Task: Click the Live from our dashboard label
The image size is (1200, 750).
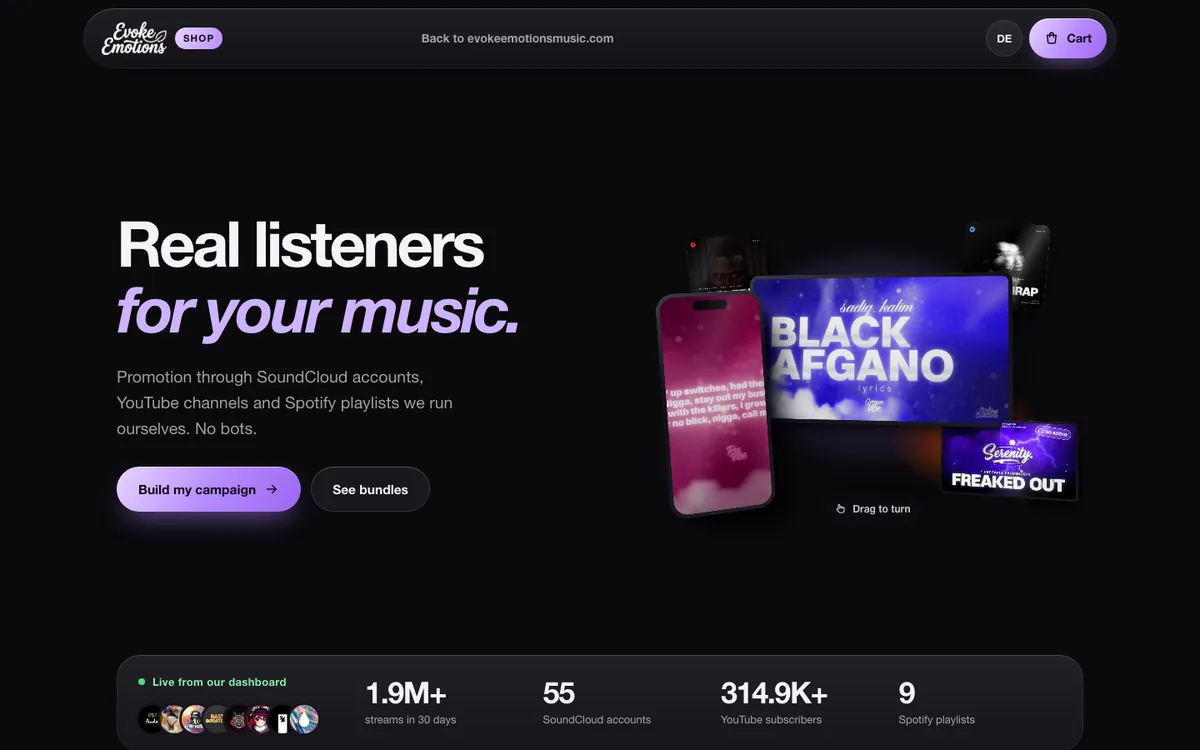Action: click(219, 682)
